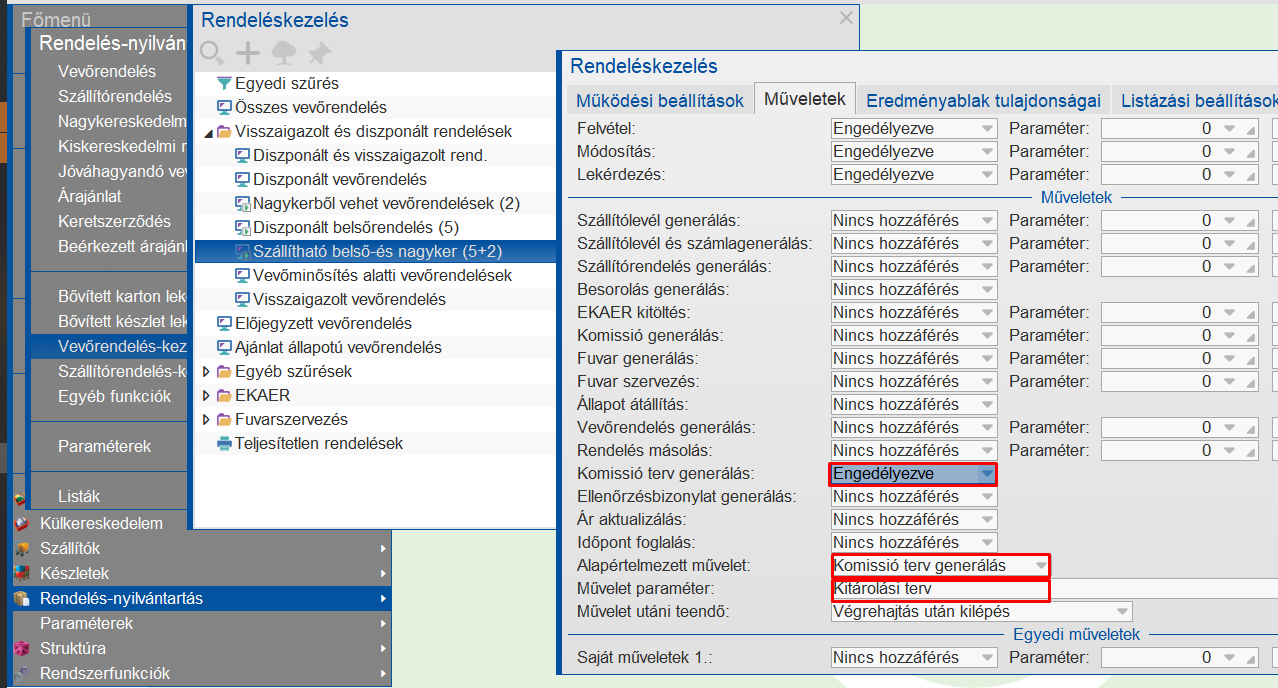
Task: Open the Saját műveletek 1. access dropdown
Action: [x=987, y=657]
